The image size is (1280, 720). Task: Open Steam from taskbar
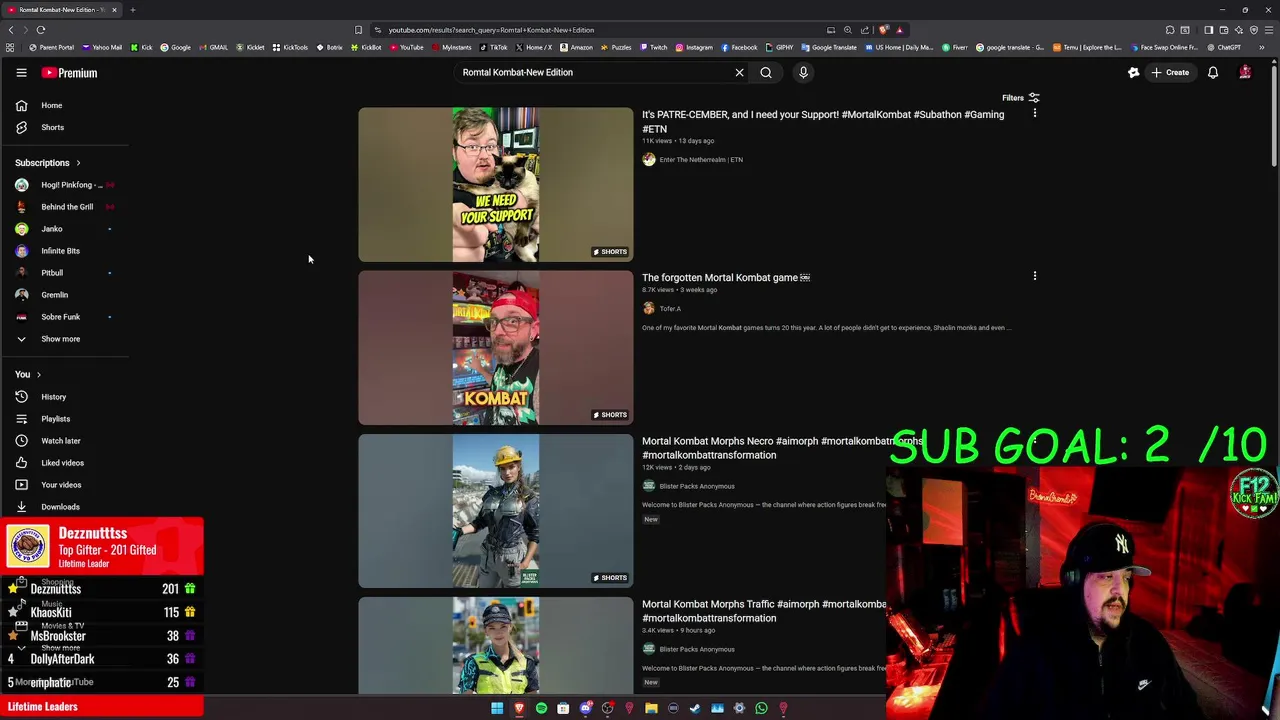point(695,708)
